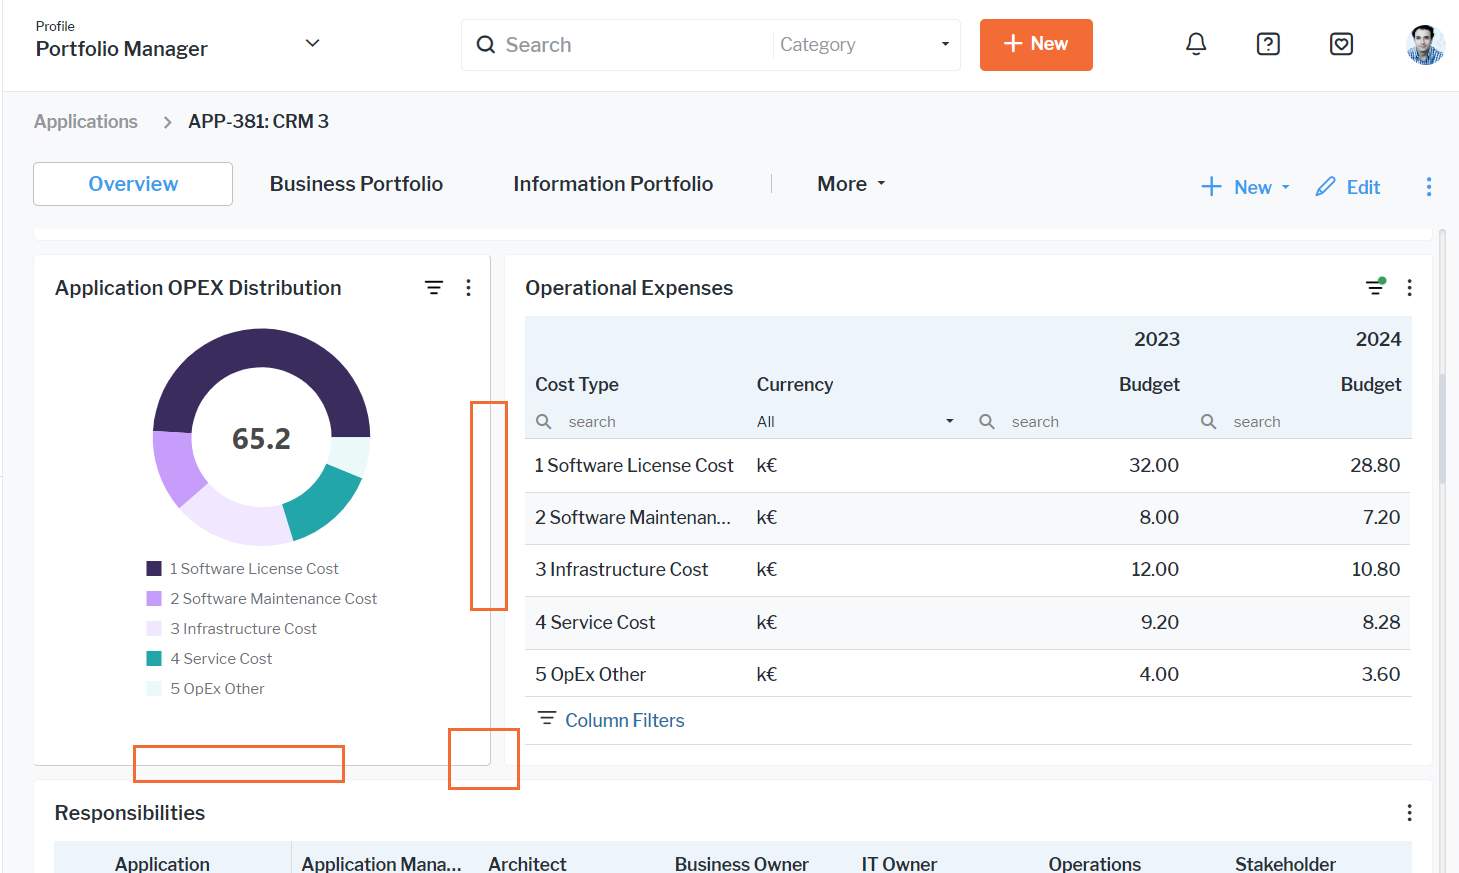Toggle Software Maintenance Cost legend item
Screen dimensions: 1459x873
coord(273,599)
